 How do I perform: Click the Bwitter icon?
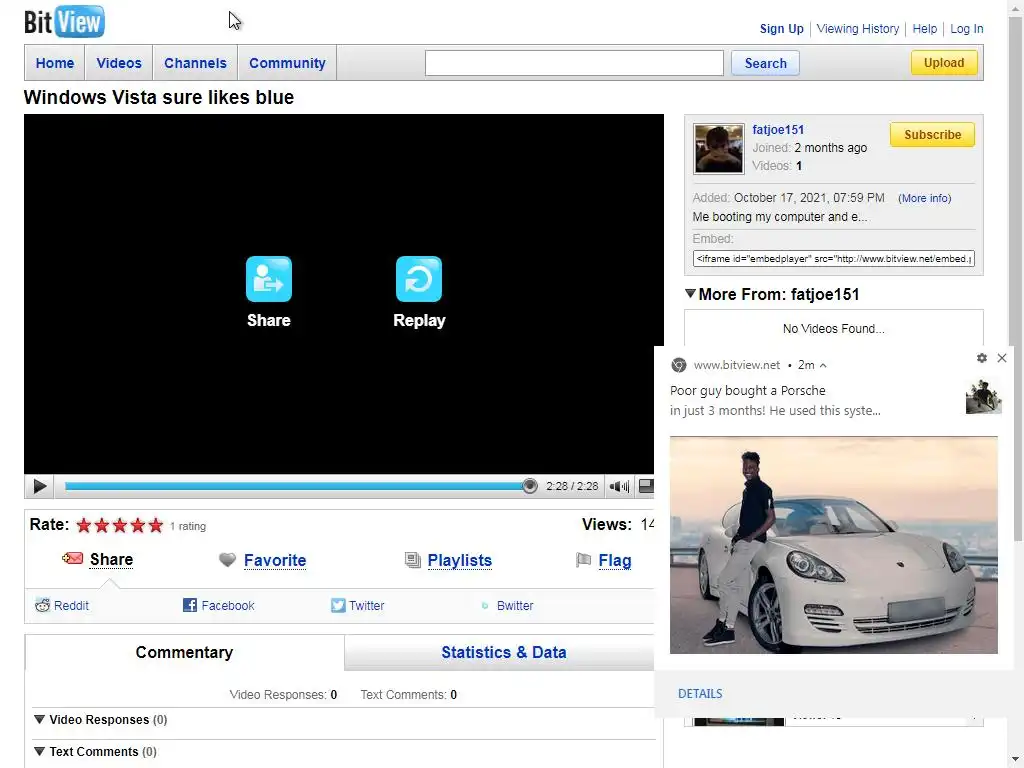pyautogui.click(x=485, y=605)
